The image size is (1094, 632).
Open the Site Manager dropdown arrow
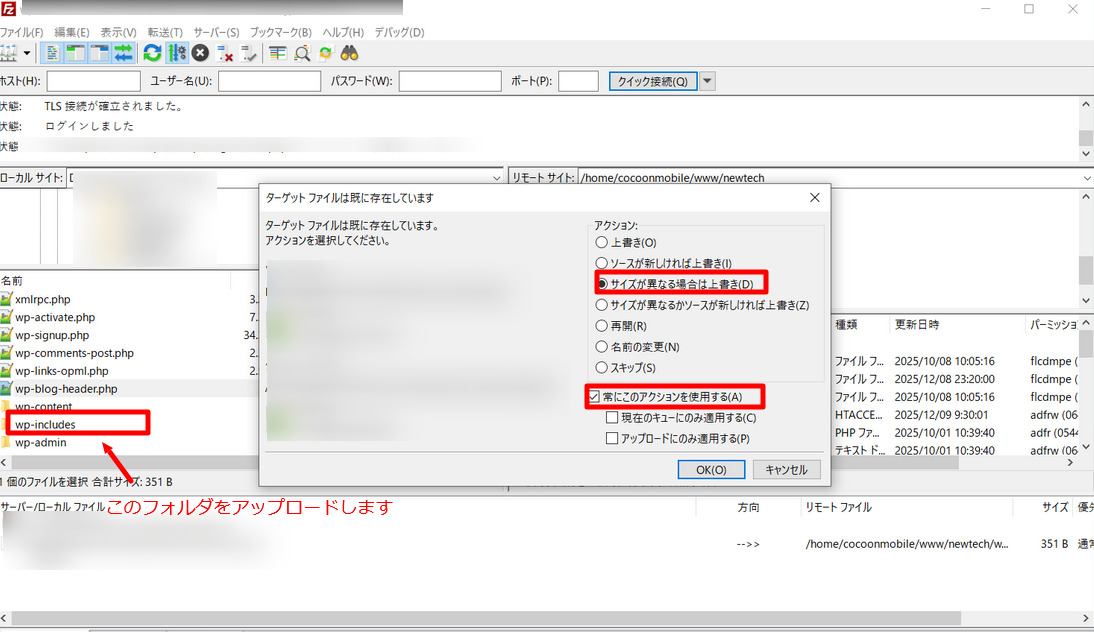(27, 53)
